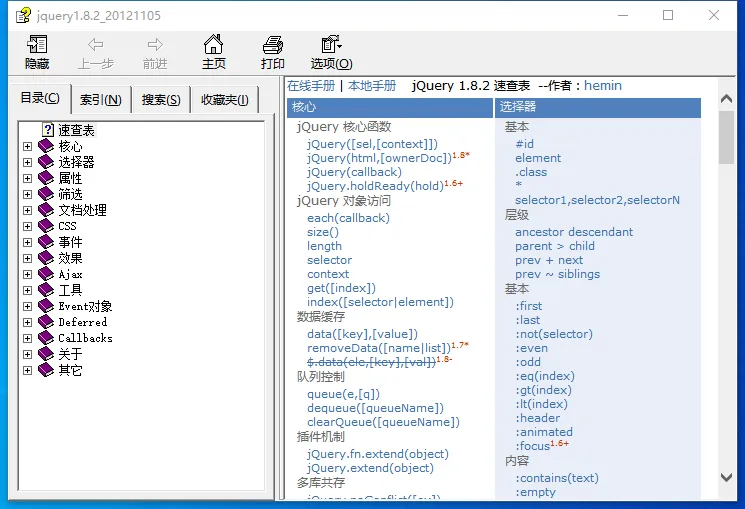Select the Callbacks tree item label
Screen dimensions: 745x509
click(86, 338)
